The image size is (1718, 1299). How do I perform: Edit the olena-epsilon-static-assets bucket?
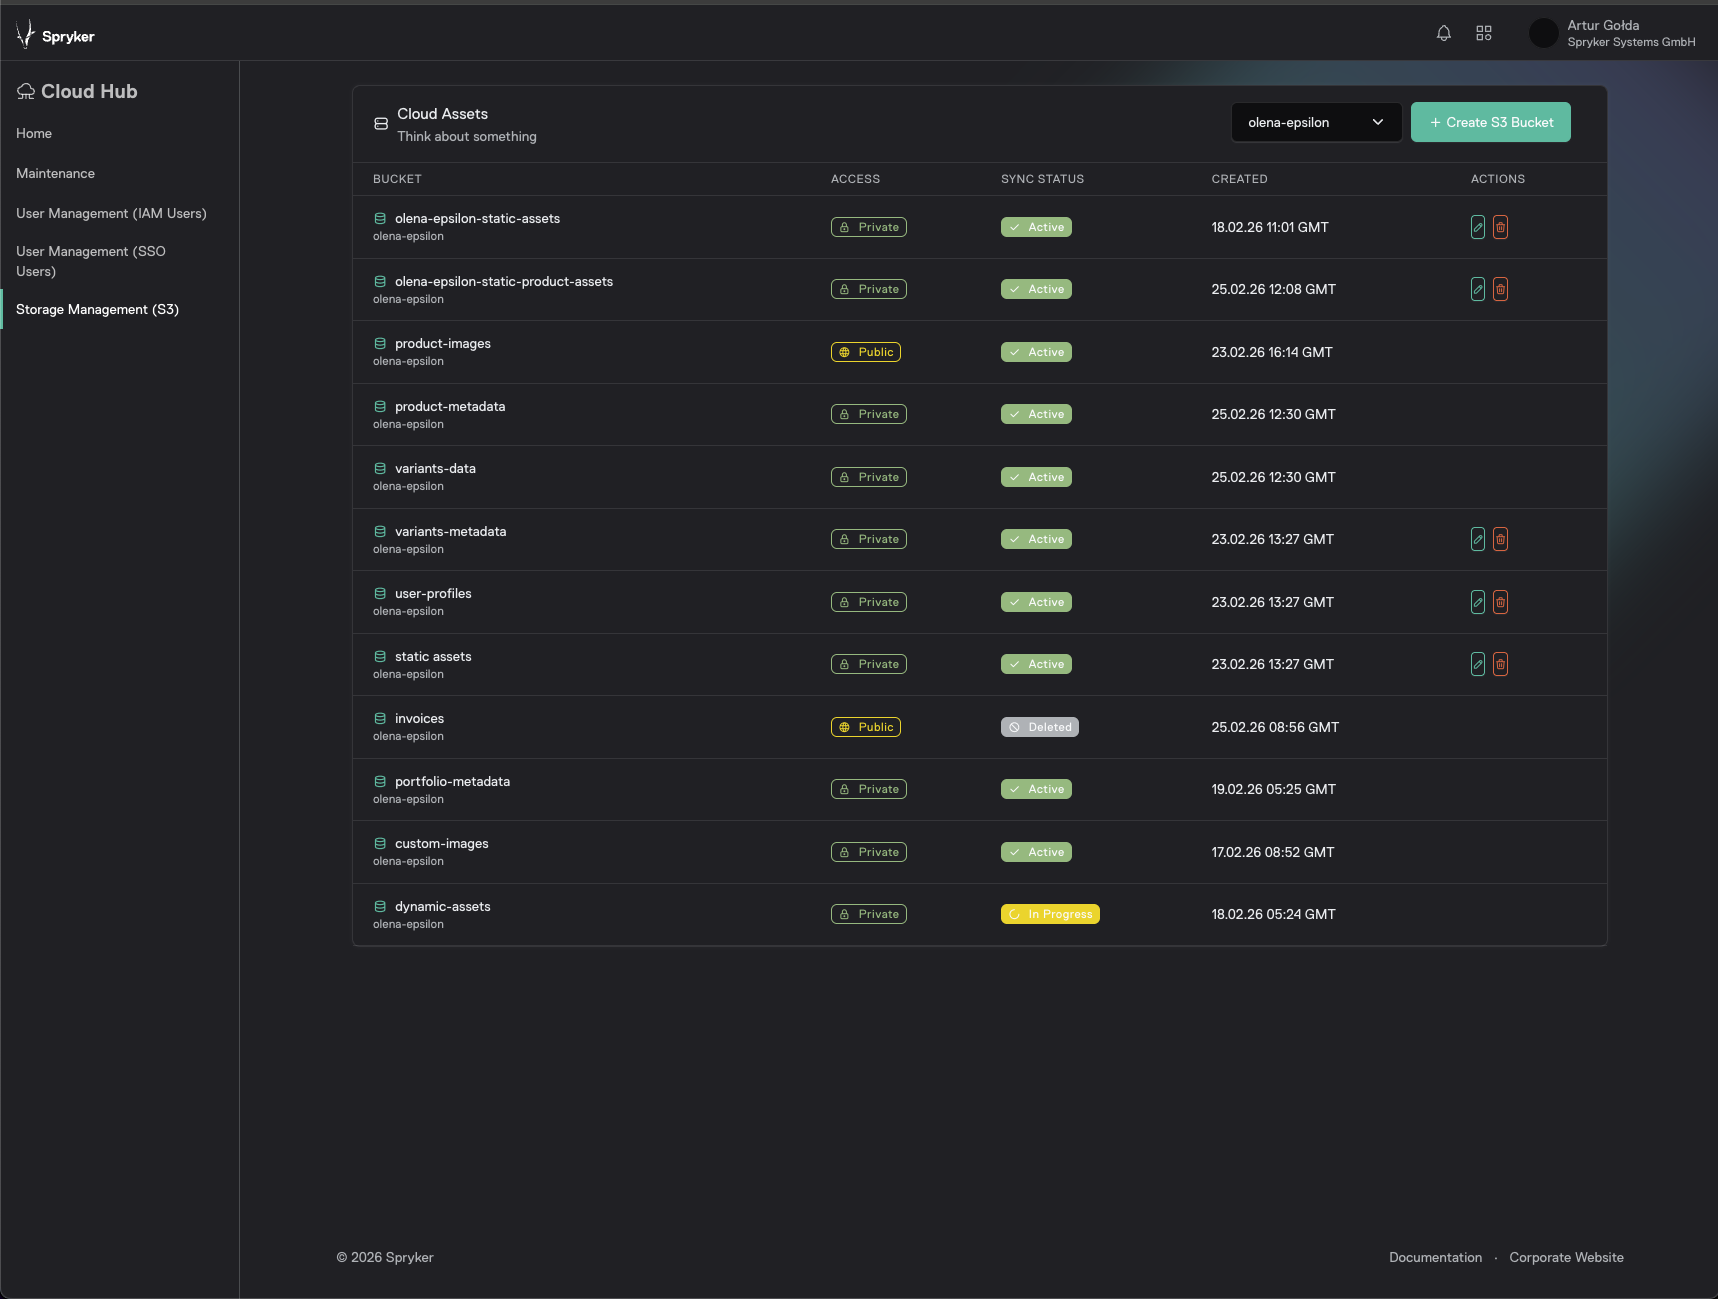[x=1477, y=227]
